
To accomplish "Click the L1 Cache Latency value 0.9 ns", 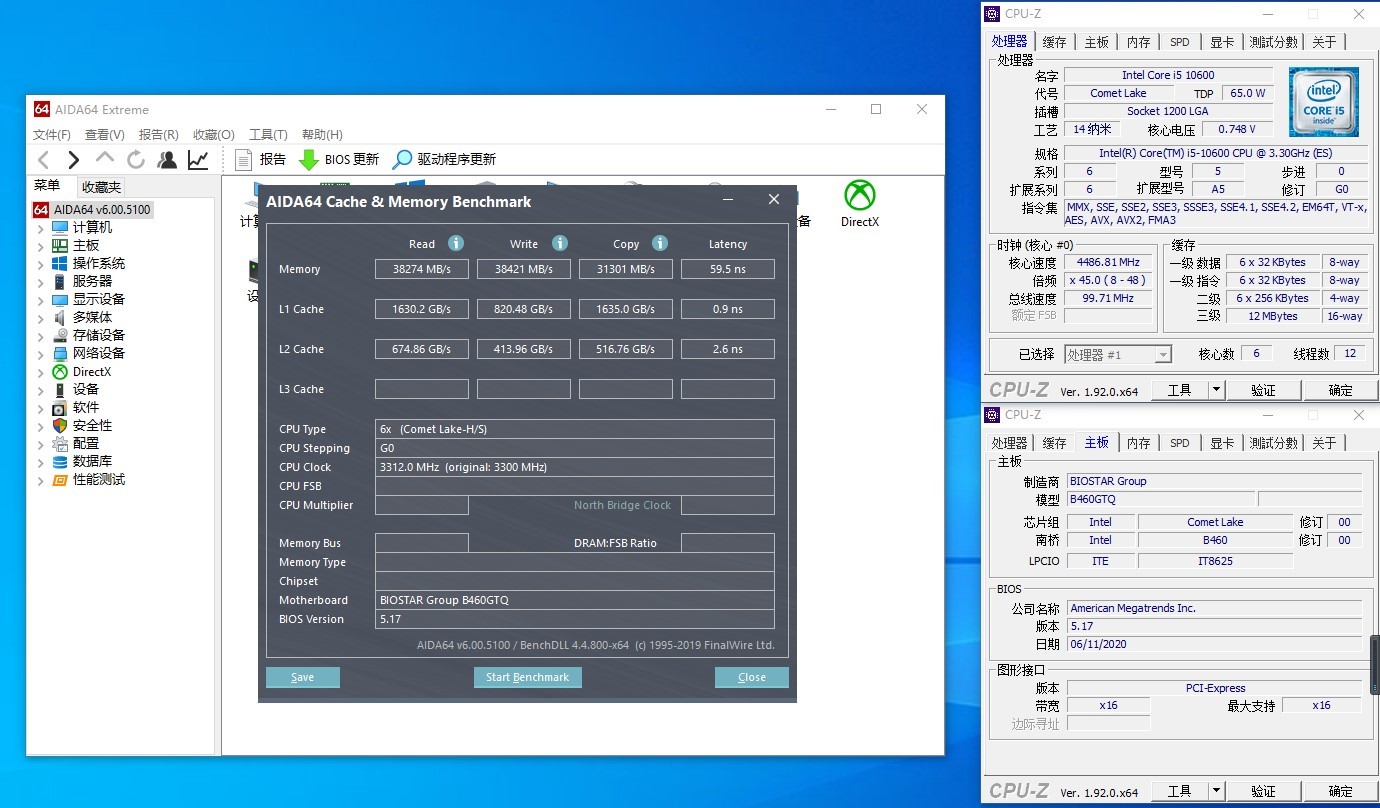I will [x=728, y=309].
